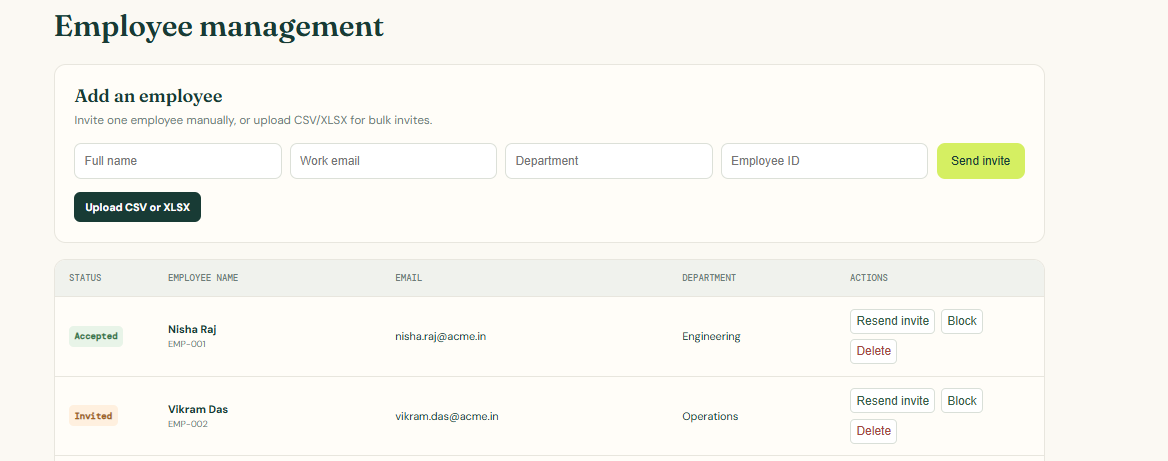Resend invite to Nisha Raj
The width and height of the screenshot is (1168, 461).
pyautogui.click(x=892, y=321)
